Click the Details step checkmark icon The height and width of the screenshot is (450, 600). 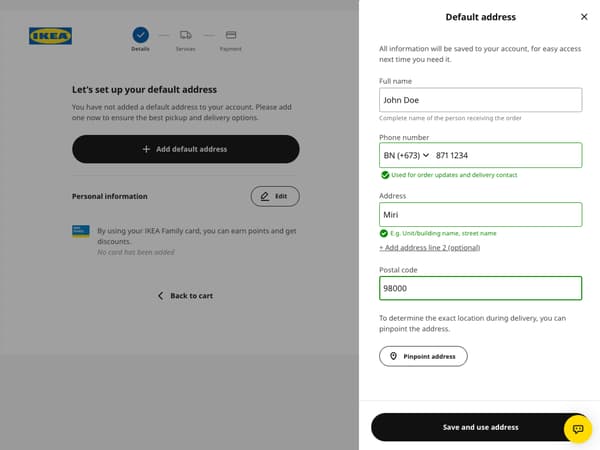click(x=140, y=34)
